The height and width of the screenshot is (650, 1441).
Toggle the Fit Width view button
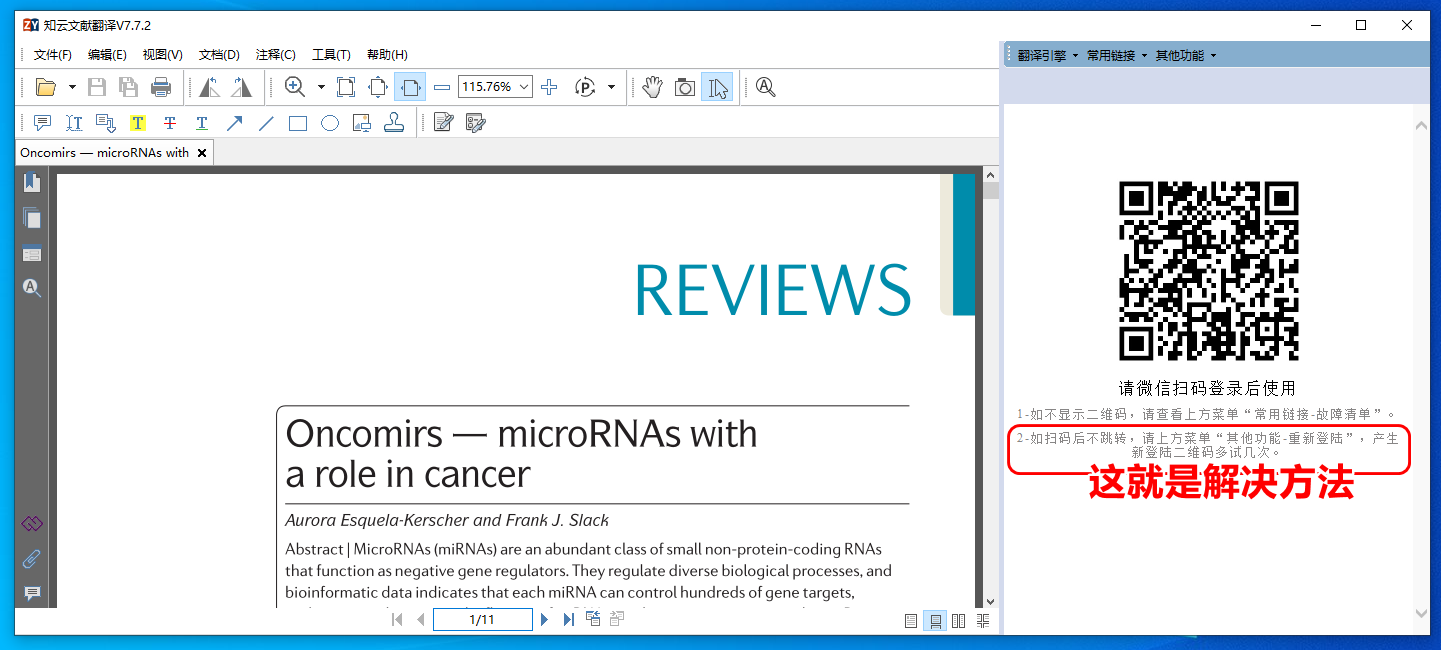click(410, 88)
